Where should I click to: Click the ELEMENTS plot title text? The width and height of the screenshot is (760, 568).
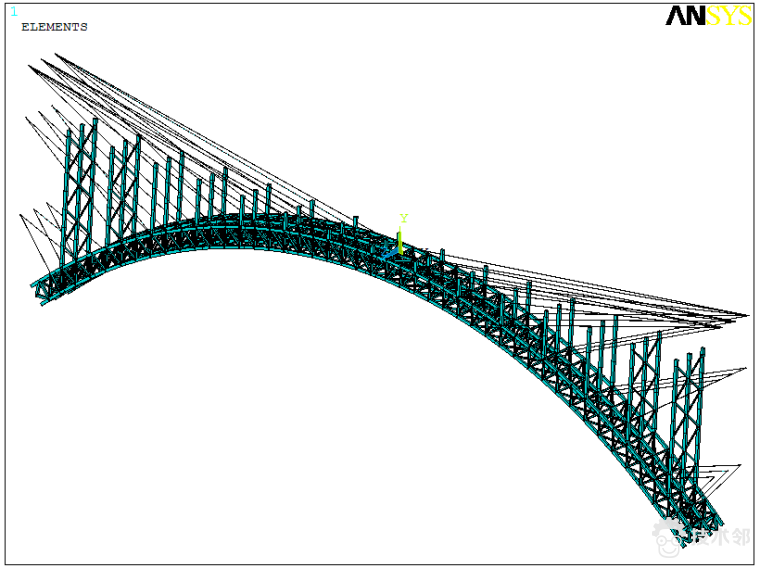point(54,27)
